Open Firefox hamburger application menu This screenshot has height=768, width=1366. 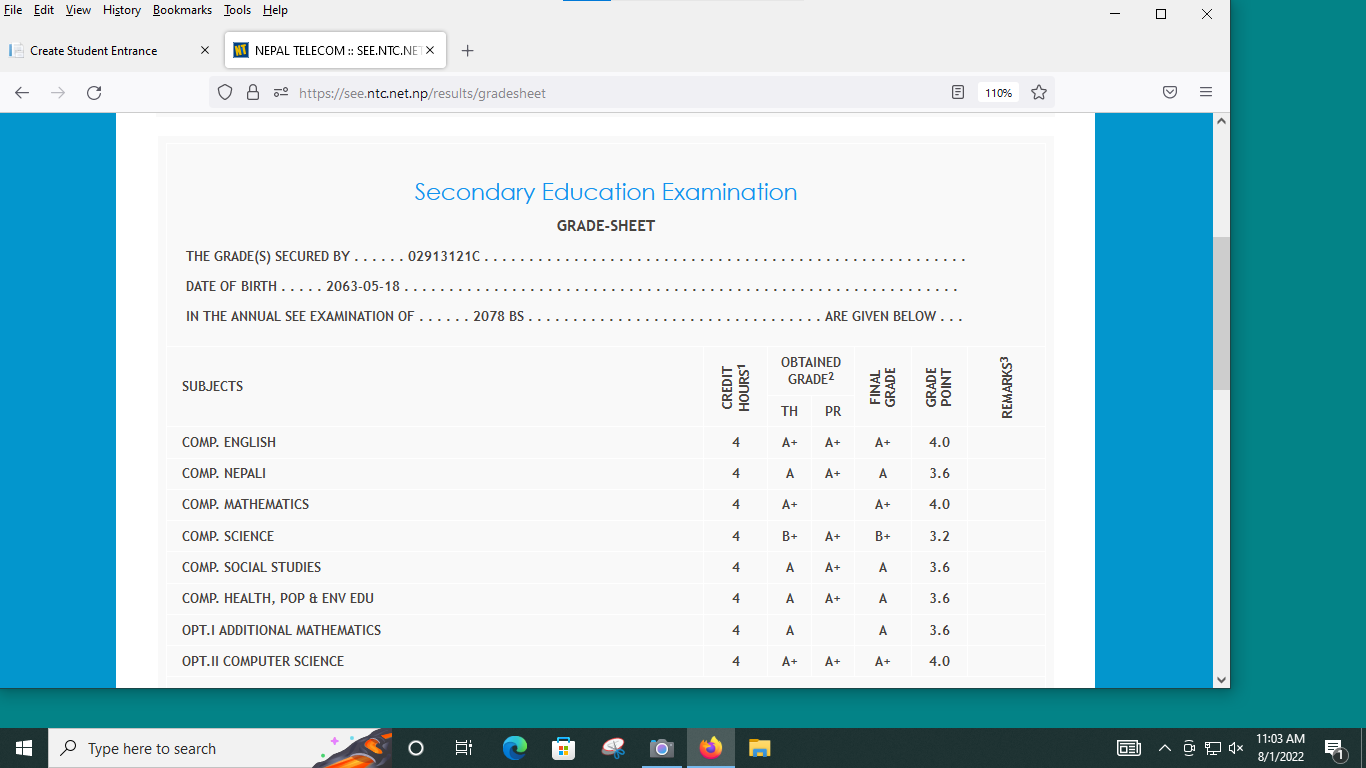[x=1206, y=93]
